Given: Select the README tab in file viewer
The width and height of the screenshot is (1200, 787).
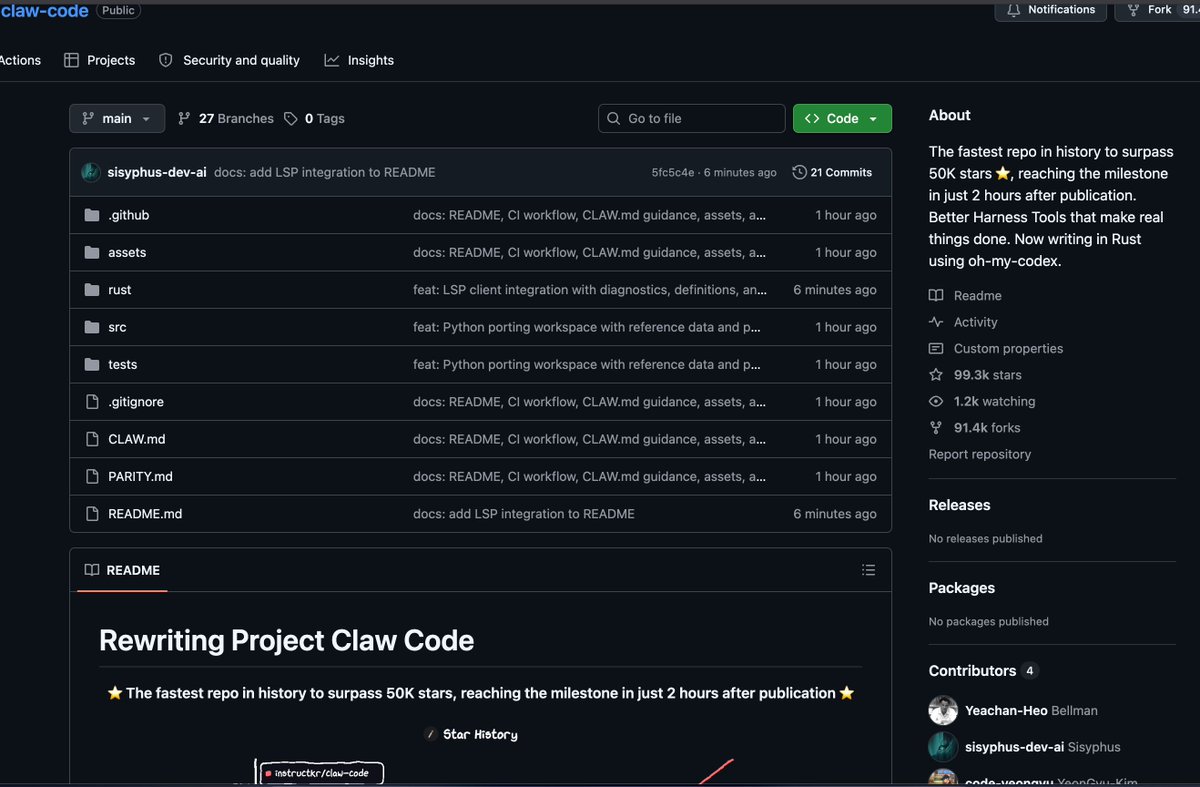Looking at the screenshot, I should 122,570.
